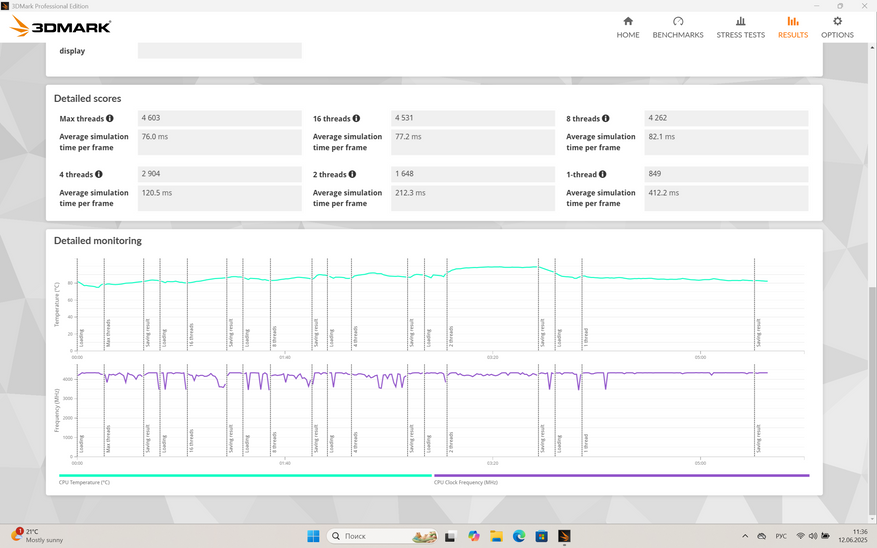Open the BENCHMARKS page
Image resolution: width=877 pixels, height=548 pixels.
[677, 27]
